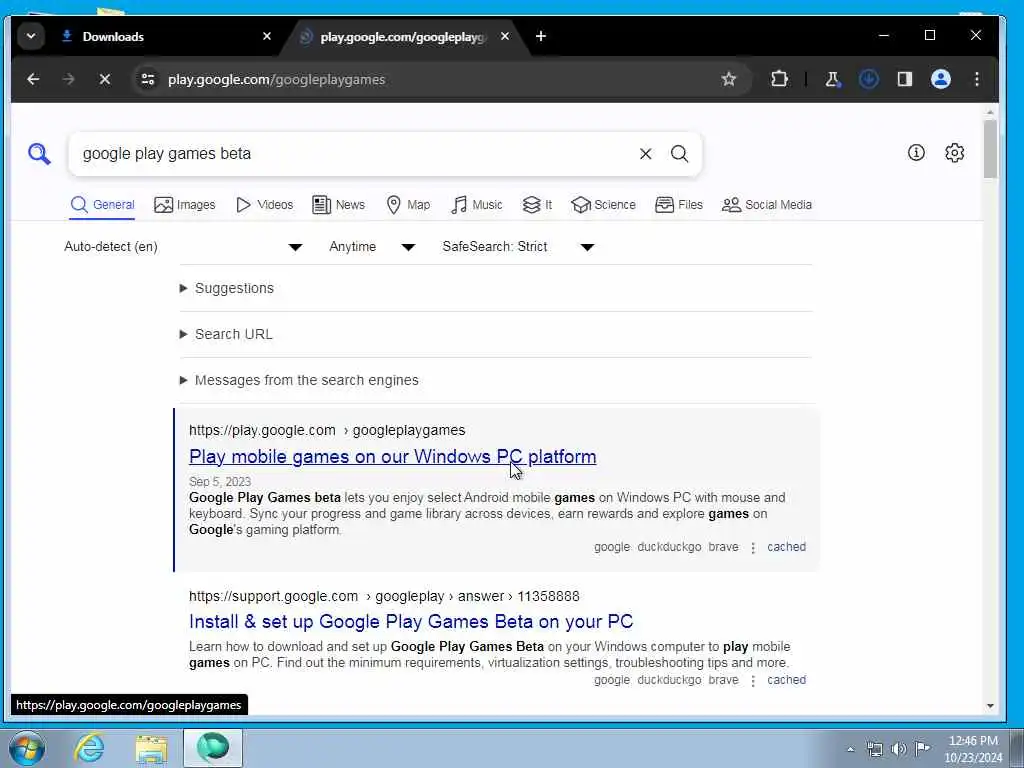Select the It search category

point(537,205)
